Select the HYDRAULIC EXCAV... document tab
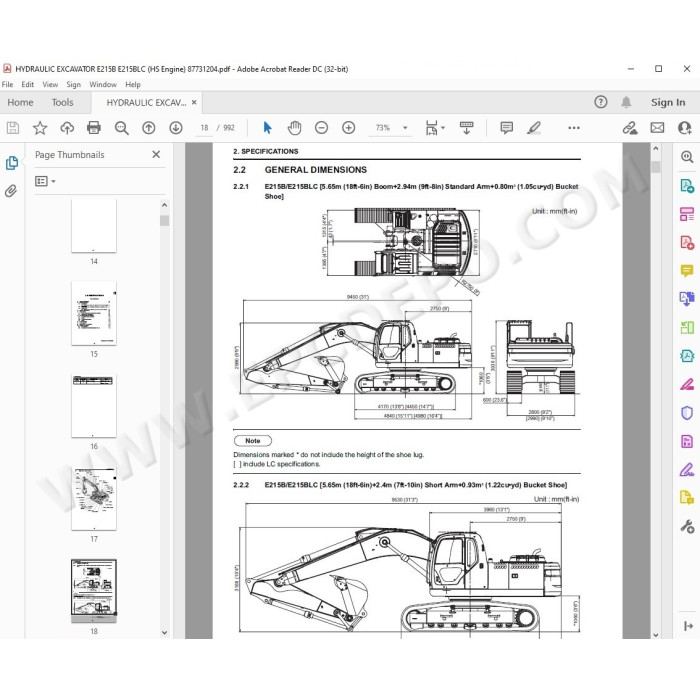This screenshot has height=700, width=700. click(146, 103)
